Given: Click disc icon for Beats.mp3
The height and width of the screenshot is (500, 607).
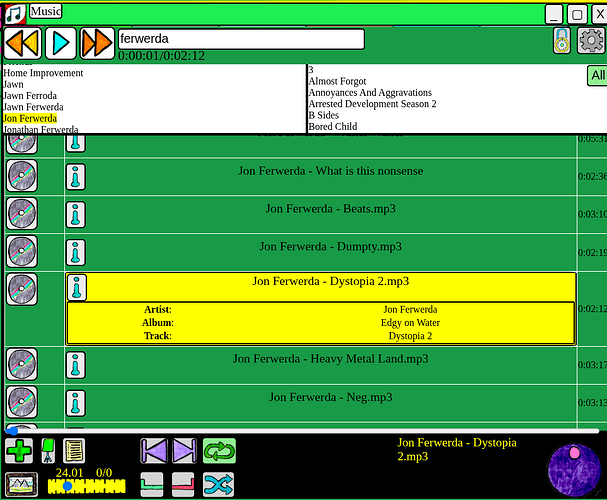Looking at the screenshot, I should click(22, 214).
